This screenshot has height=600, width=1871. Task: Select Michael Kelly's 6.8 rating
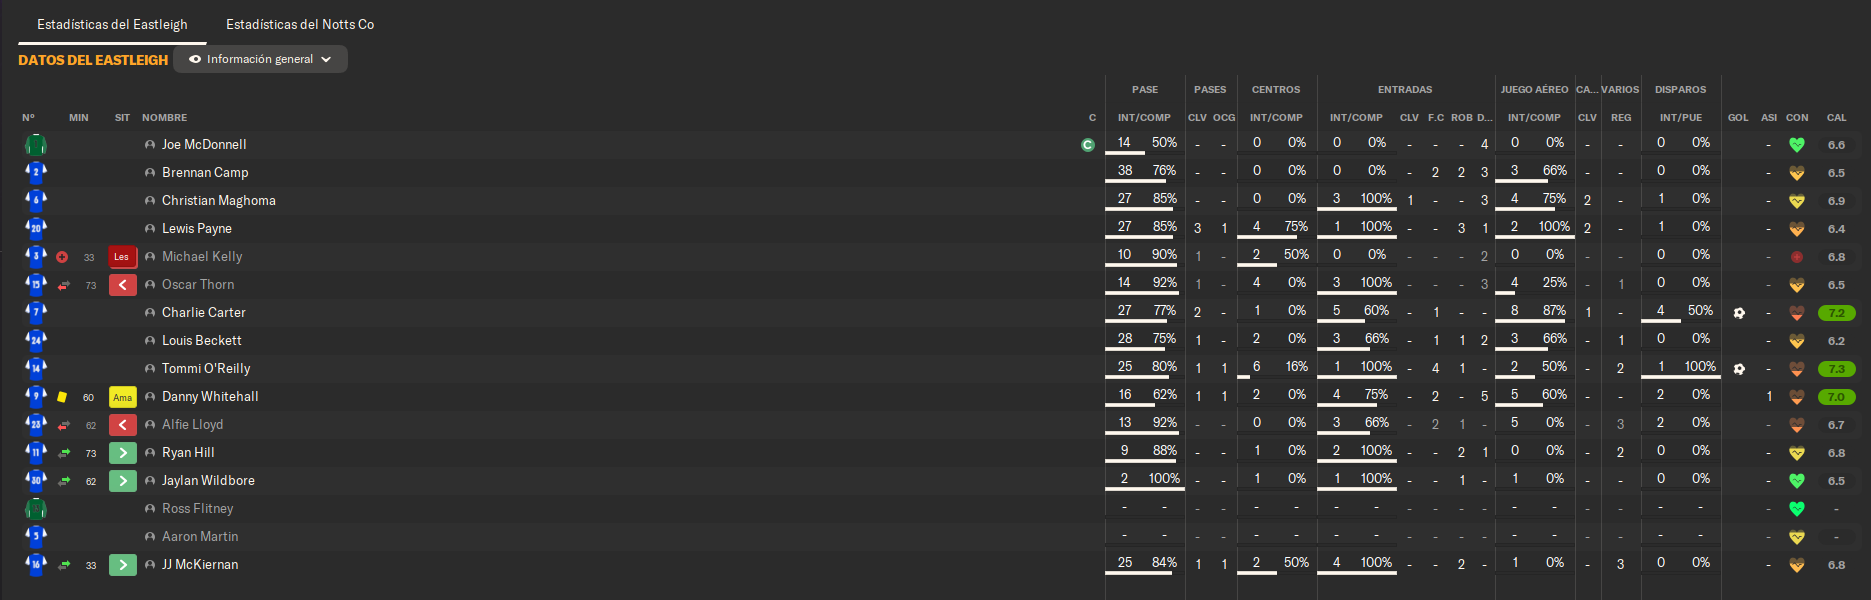tap(1837, 257)
